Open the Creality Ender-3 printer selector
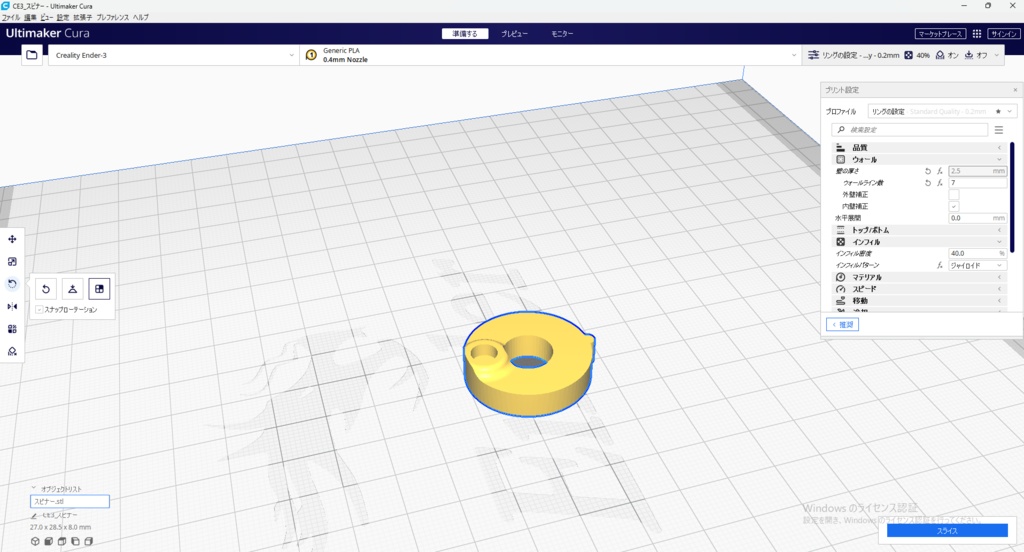1024x552 pixels. 174,55
